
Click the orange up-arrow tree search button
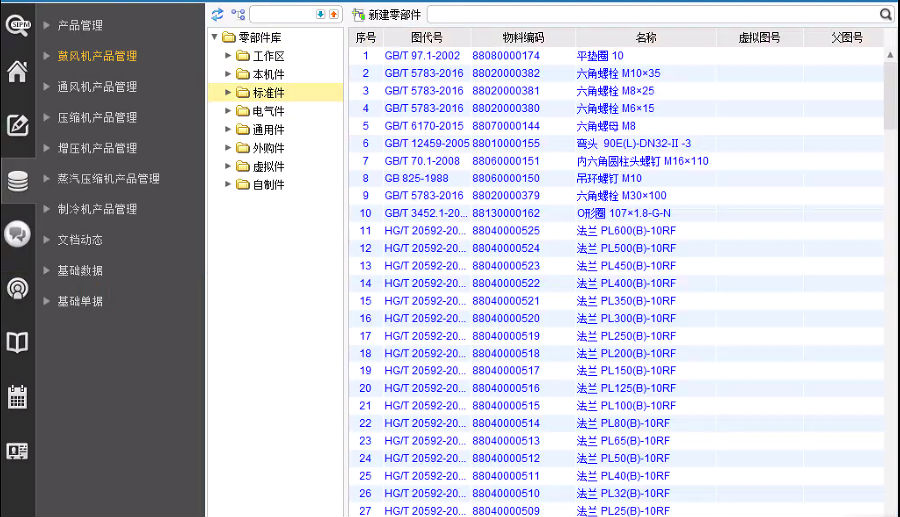point(333,15)
